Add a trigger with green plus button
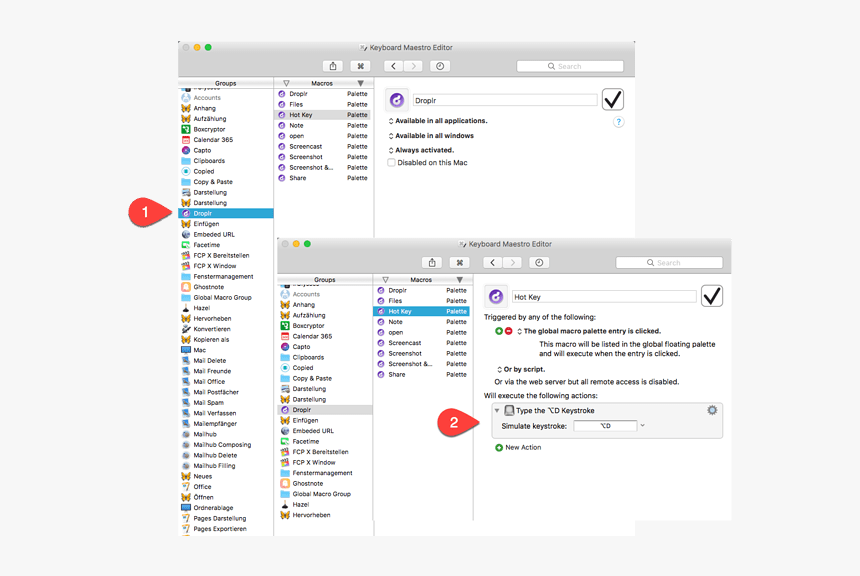This screenshot has width=860, height=576. pyautogui.click(x=499, y=331)
